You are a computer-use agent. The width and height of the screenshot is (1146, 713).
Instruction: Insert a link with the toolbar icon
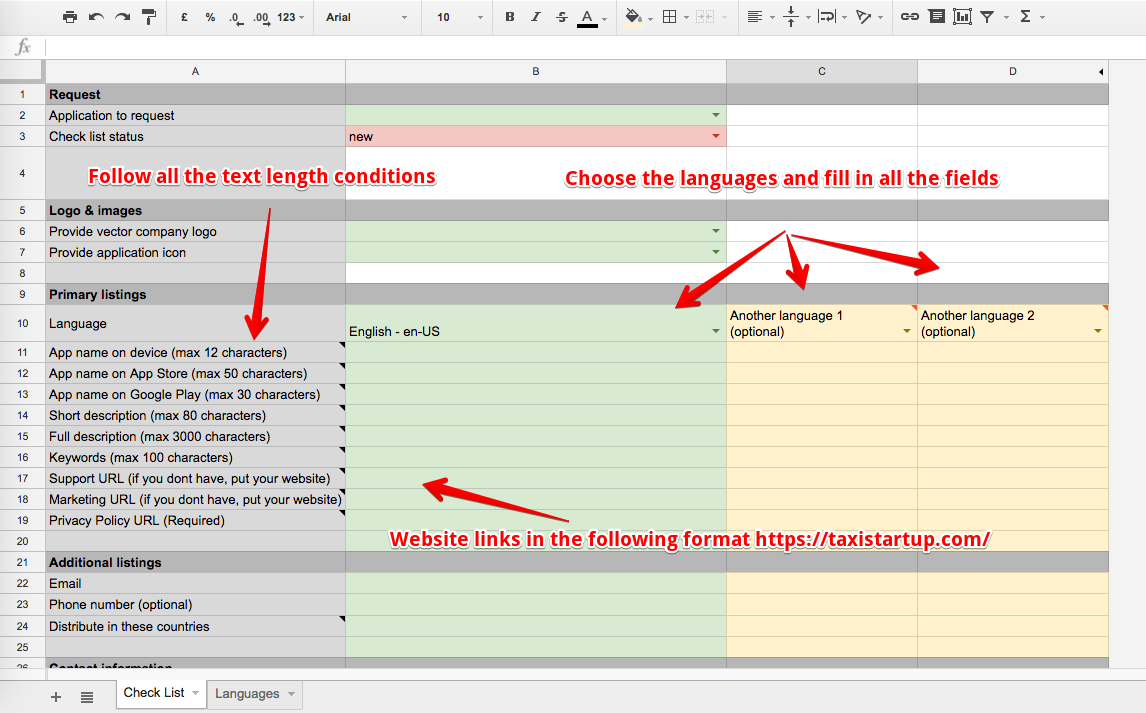pyautogui.click(x=909, y=17)
